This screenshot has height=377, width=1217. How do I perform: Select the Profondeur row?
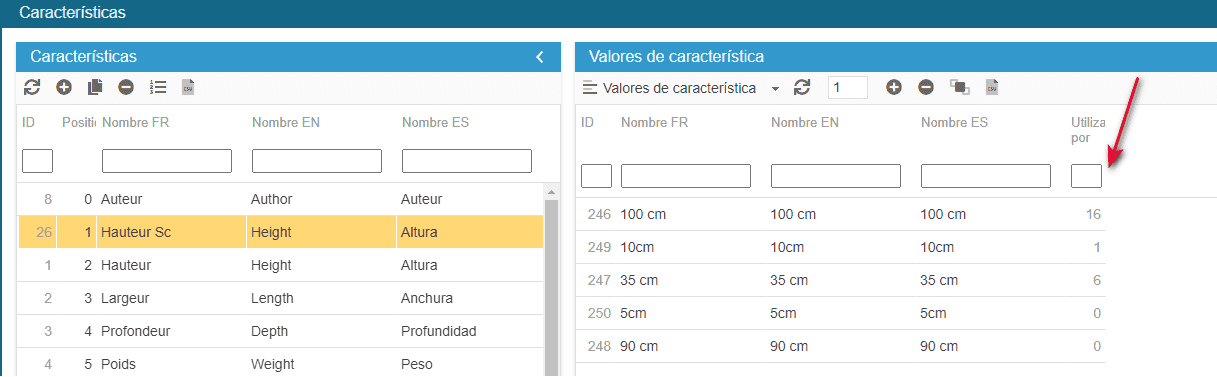[280, 331]
